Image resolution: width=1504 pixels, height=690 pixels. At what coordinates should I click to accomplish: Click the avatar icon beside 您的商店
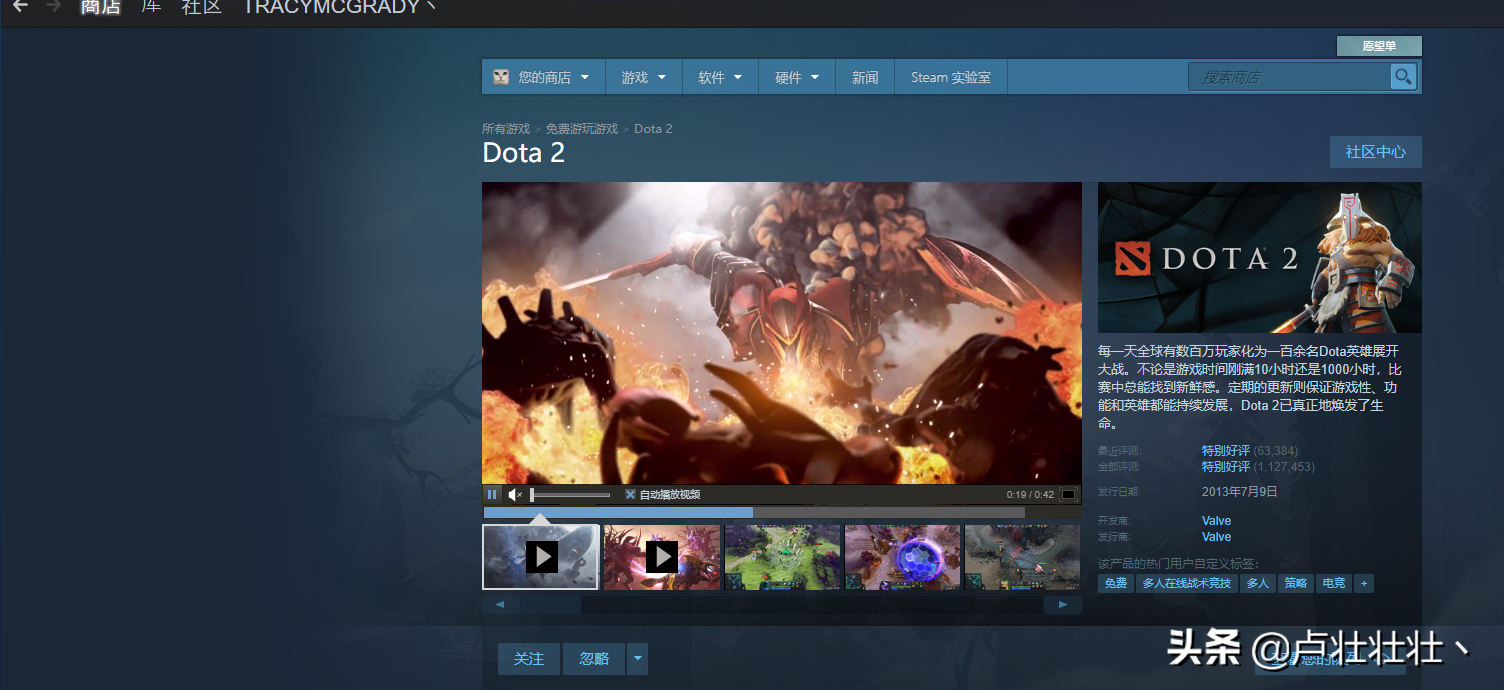(x=500, y=77)
